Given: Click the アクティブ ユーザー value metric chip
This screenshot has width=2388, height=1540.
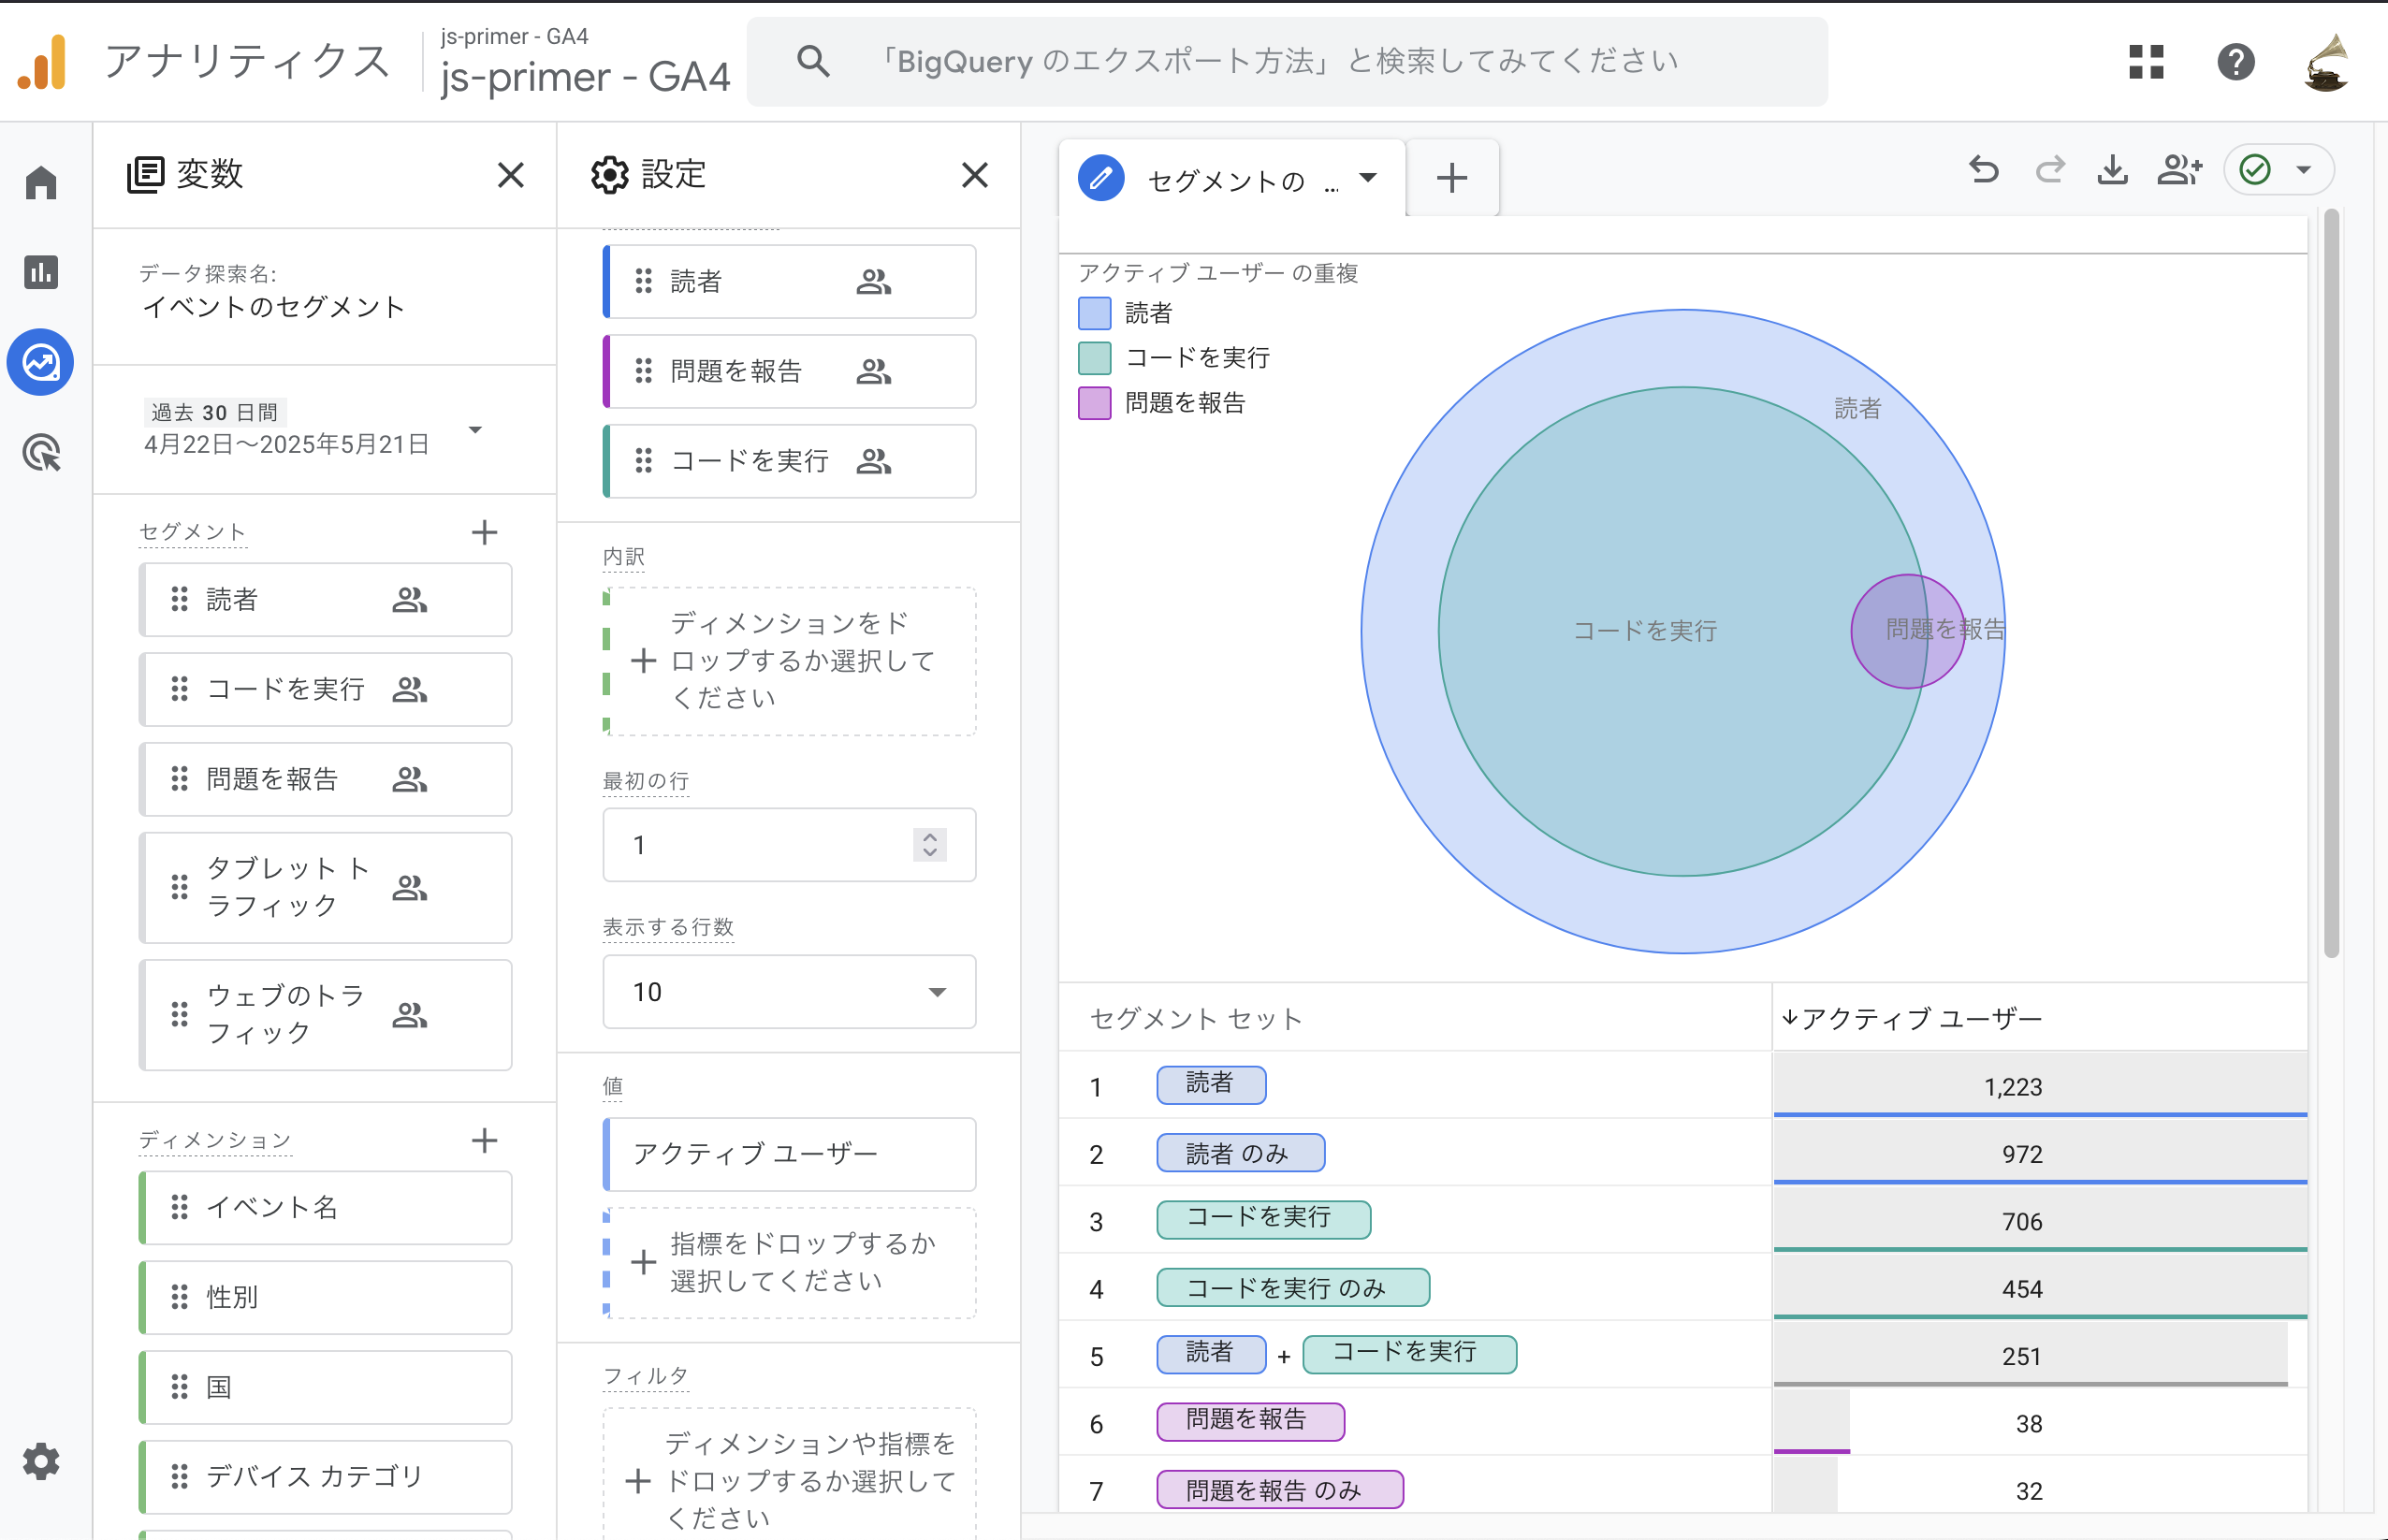Looking at the screenshot, I should click(790, 1155).
